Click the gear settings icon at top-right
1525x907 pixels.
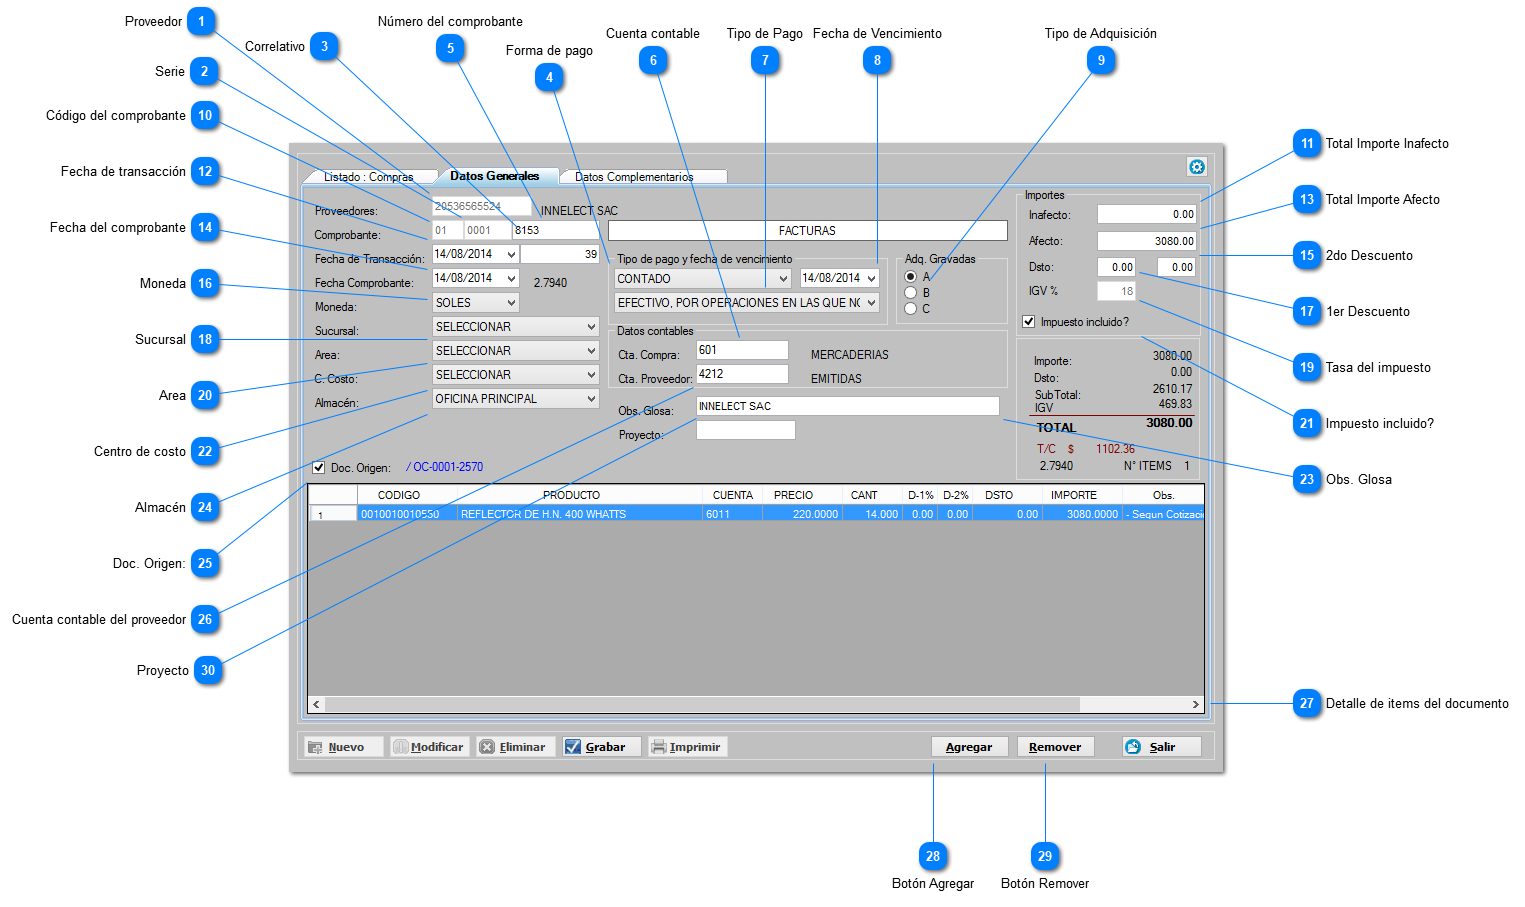point(1197,167)
